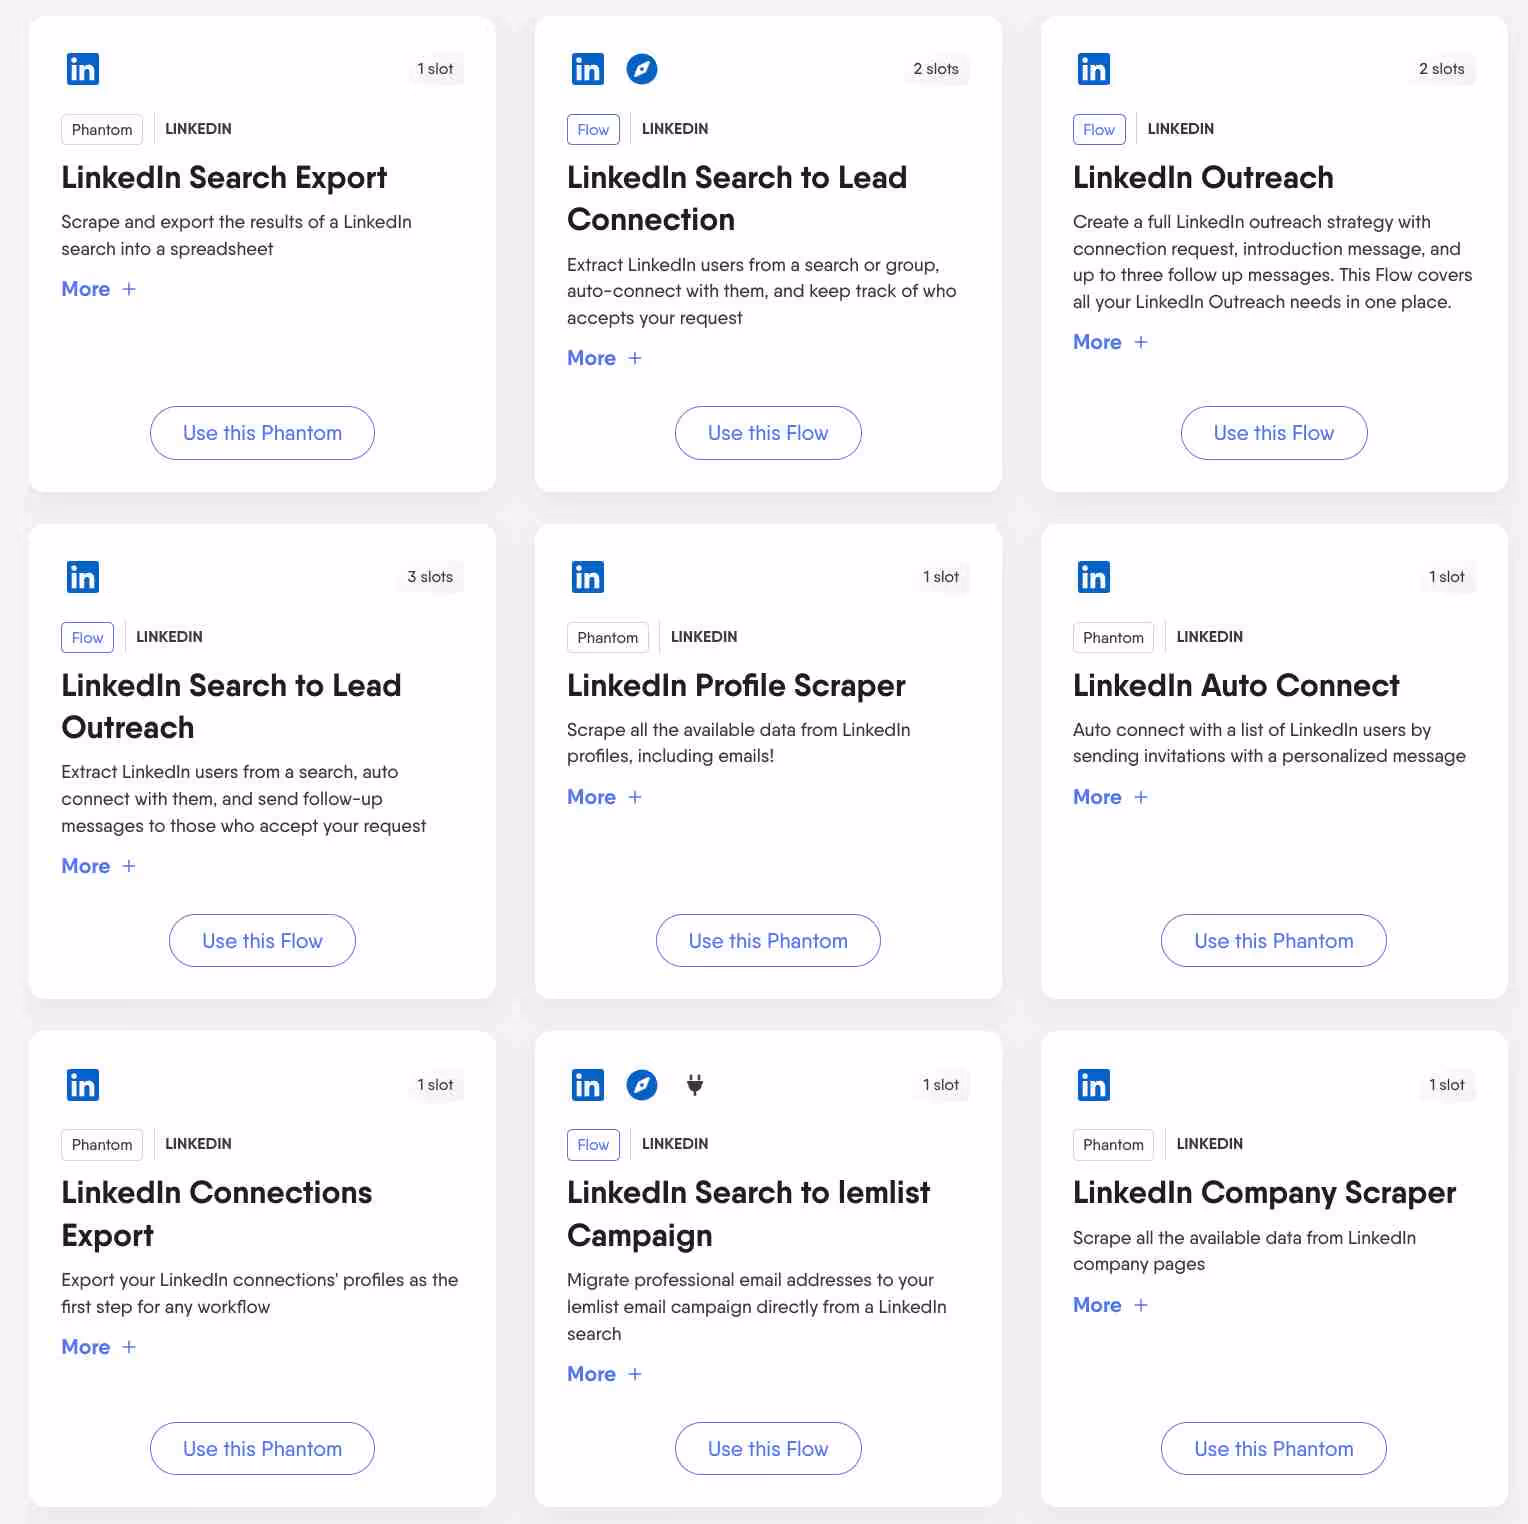Click LinkedIn icon on Search to lemlist Campaign card
Screen dimensions: 1528x1524
coord(588,1085)
